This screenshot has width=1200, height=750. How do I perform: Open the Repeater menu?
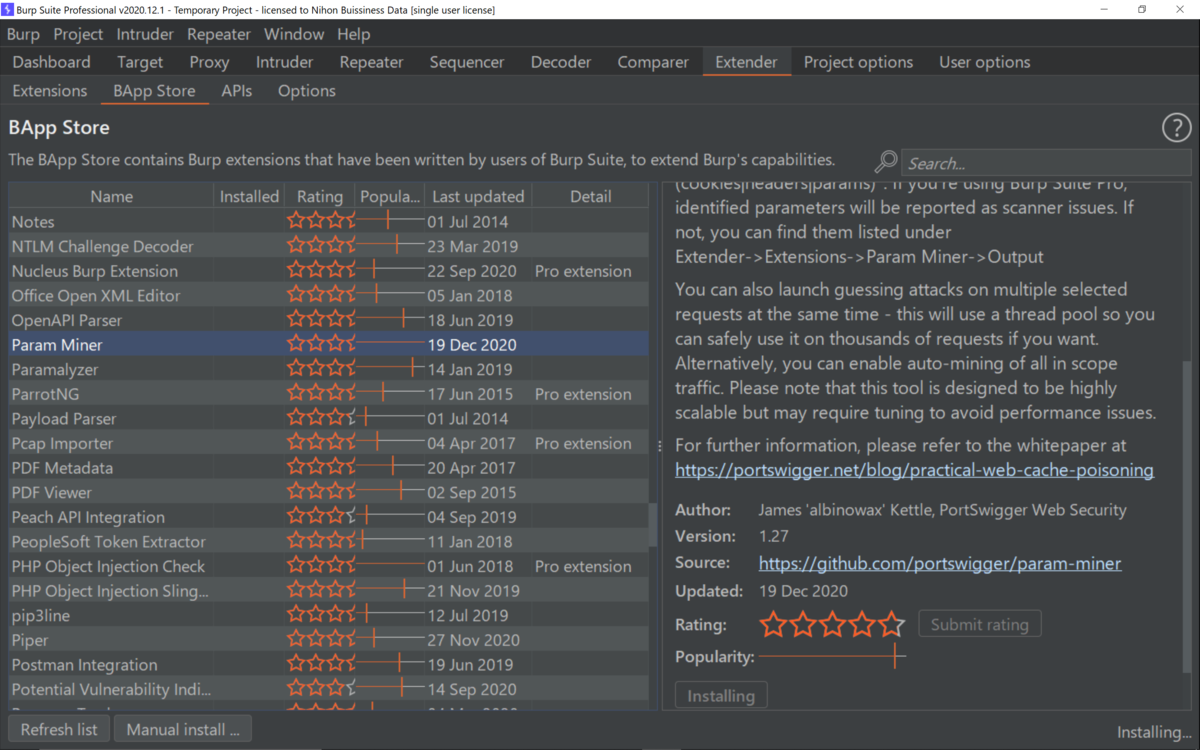pyautogui.click(x=219, y=34)
